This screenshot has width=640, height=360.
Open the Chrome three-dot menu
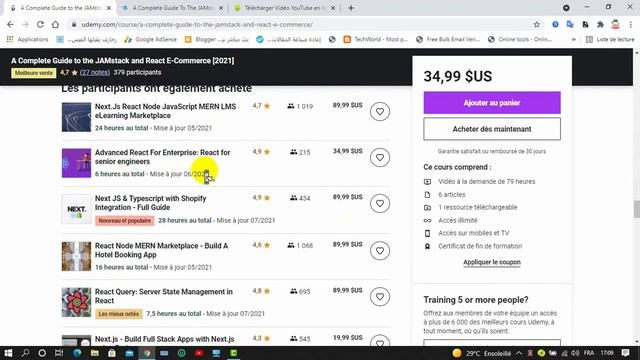click(x=631, y=24)
